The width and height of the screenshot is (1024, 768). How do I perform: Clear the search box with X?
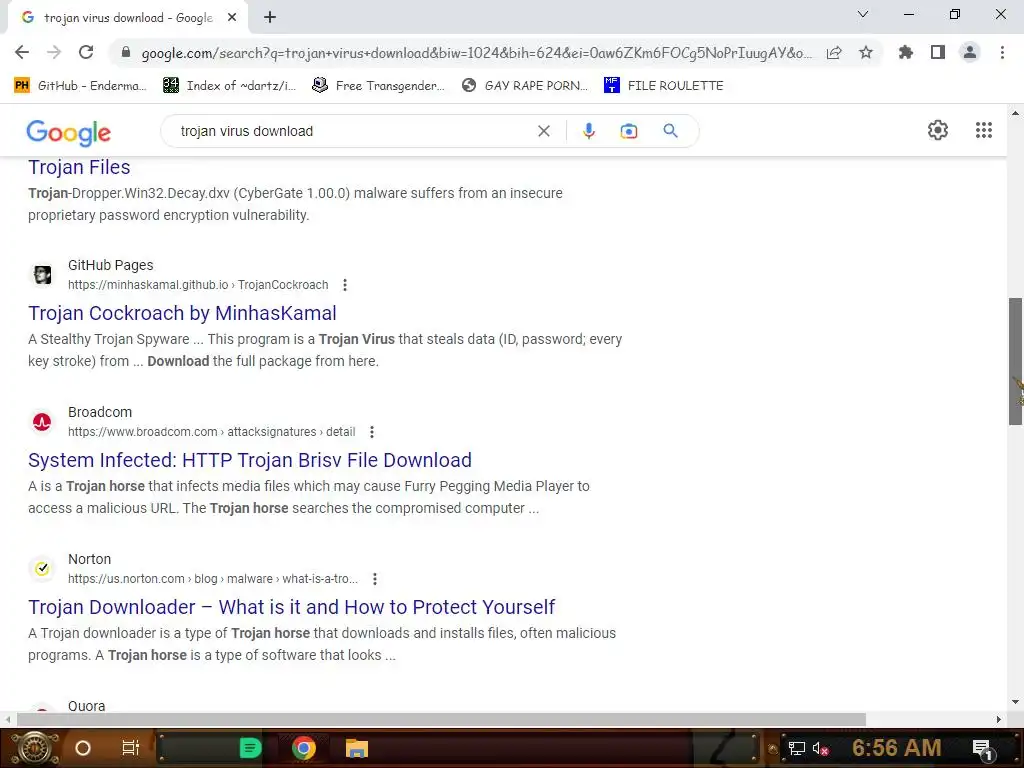[x=543, y=131]
